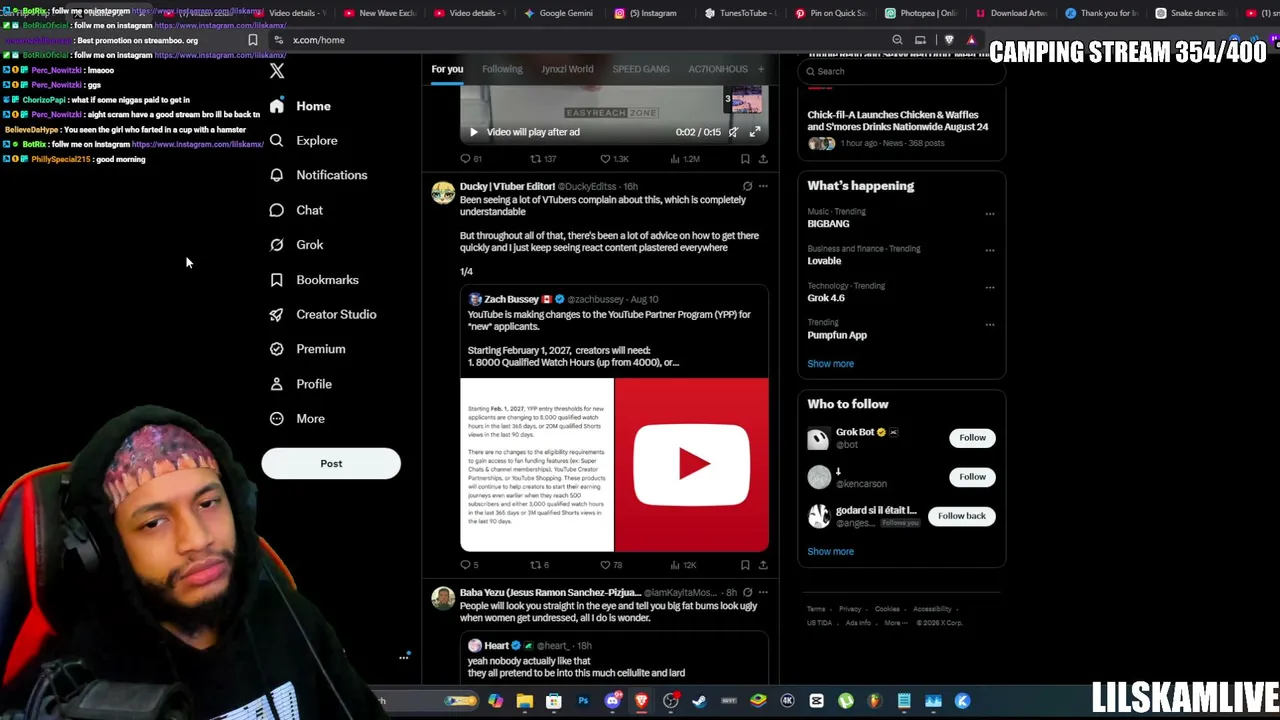The image size is (1280, 720).
Task: Open File Explorer from the taskbar
Action: point(525,701)
